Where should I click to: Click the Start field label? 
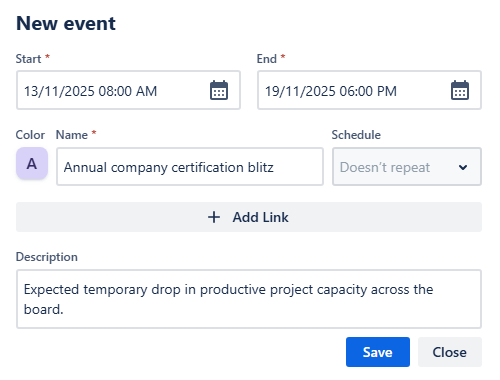(x=28, y=59)
